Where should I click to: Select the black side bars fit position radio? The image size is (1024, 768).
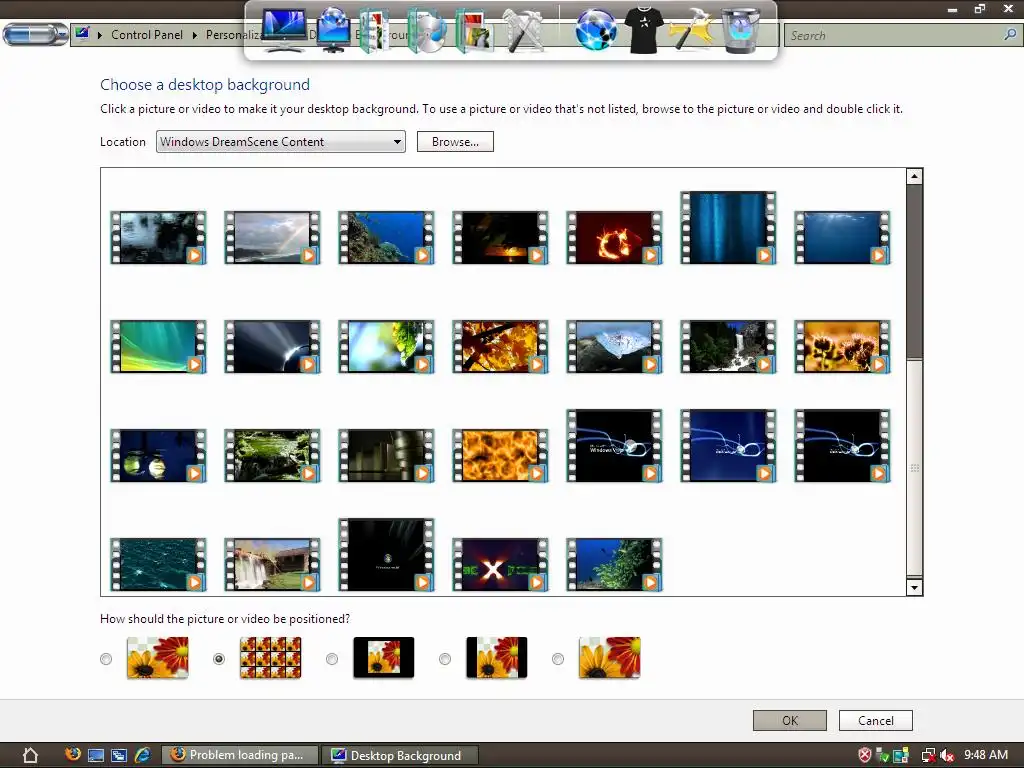click(445, 659)
